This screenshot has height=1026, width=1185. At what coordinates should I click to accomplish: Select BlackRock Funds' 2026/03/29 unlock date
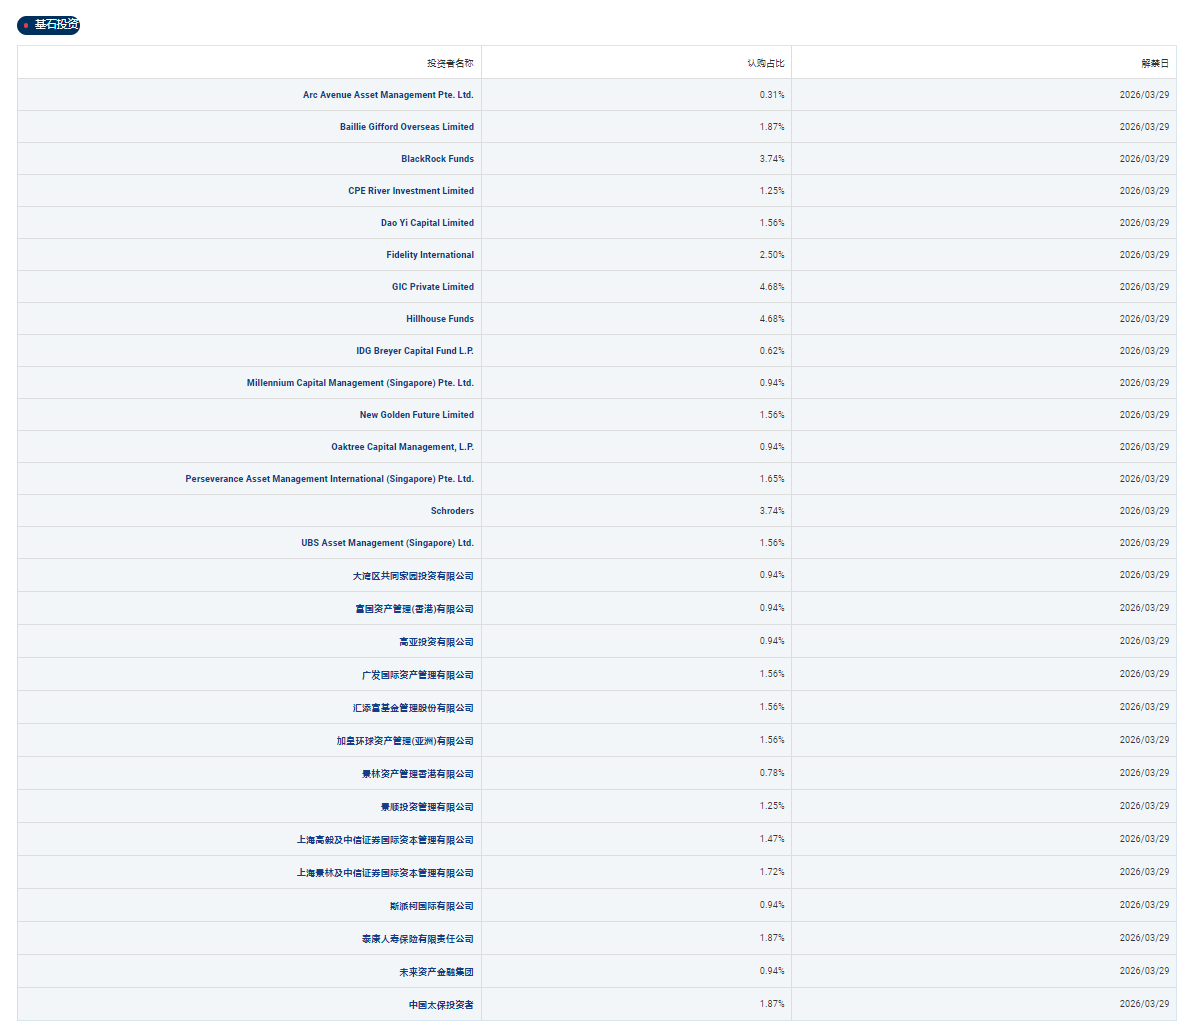[1144, 159]
